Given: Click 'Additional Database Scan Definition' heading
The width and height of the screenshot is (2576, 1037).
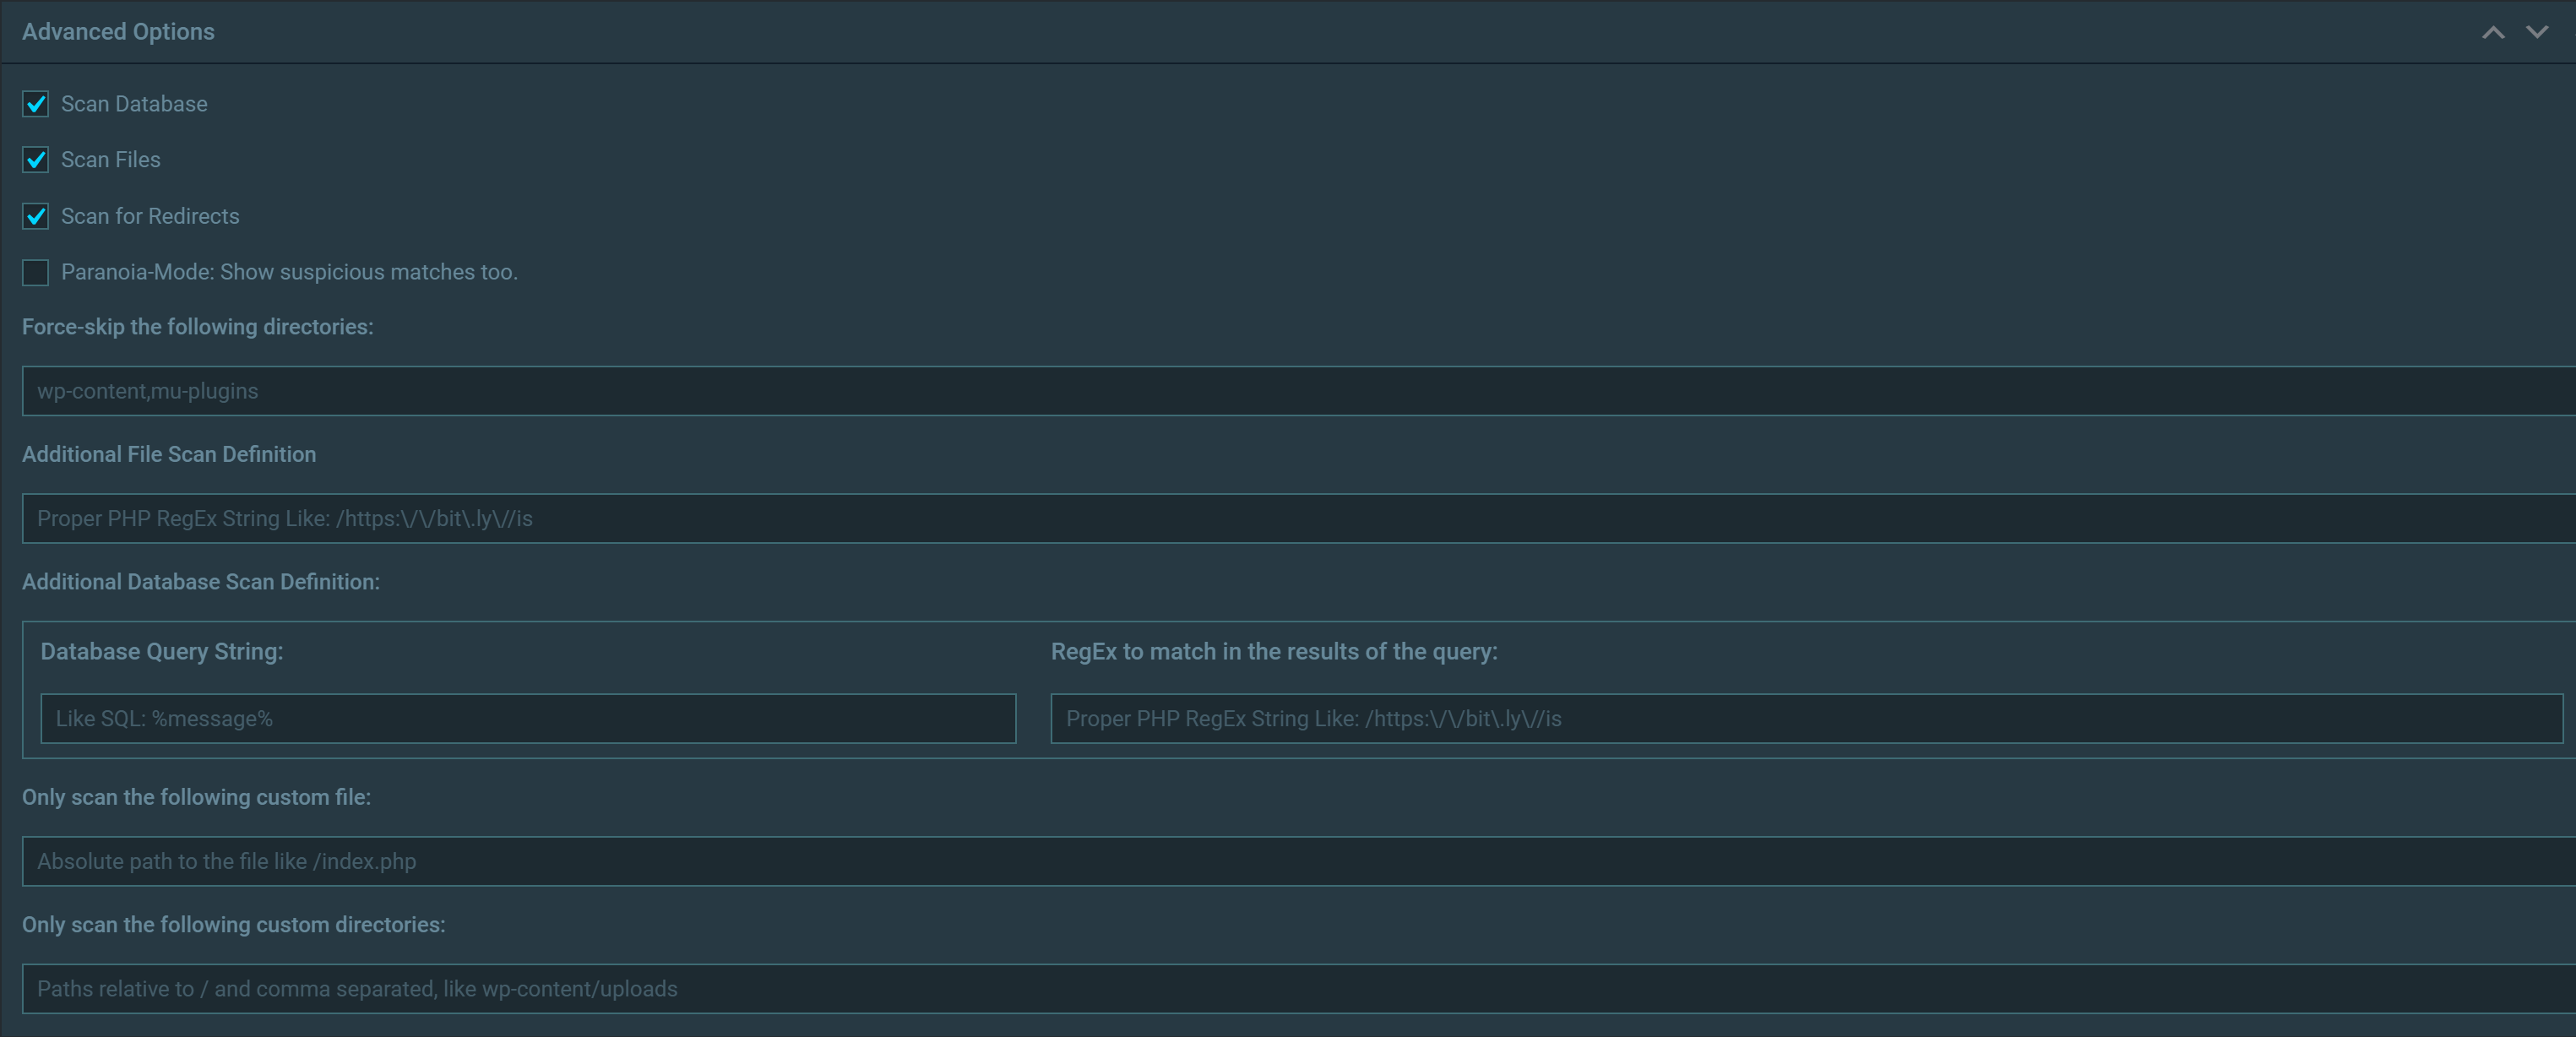Looking at the screenshot, I should tap(200, 582).
